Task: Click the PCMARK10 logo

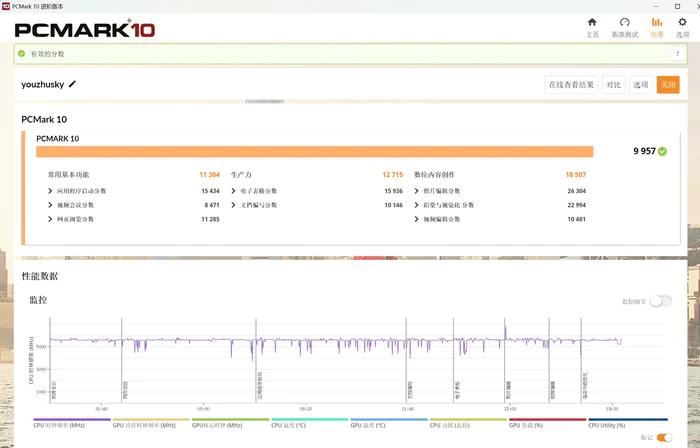Action: 85,30
